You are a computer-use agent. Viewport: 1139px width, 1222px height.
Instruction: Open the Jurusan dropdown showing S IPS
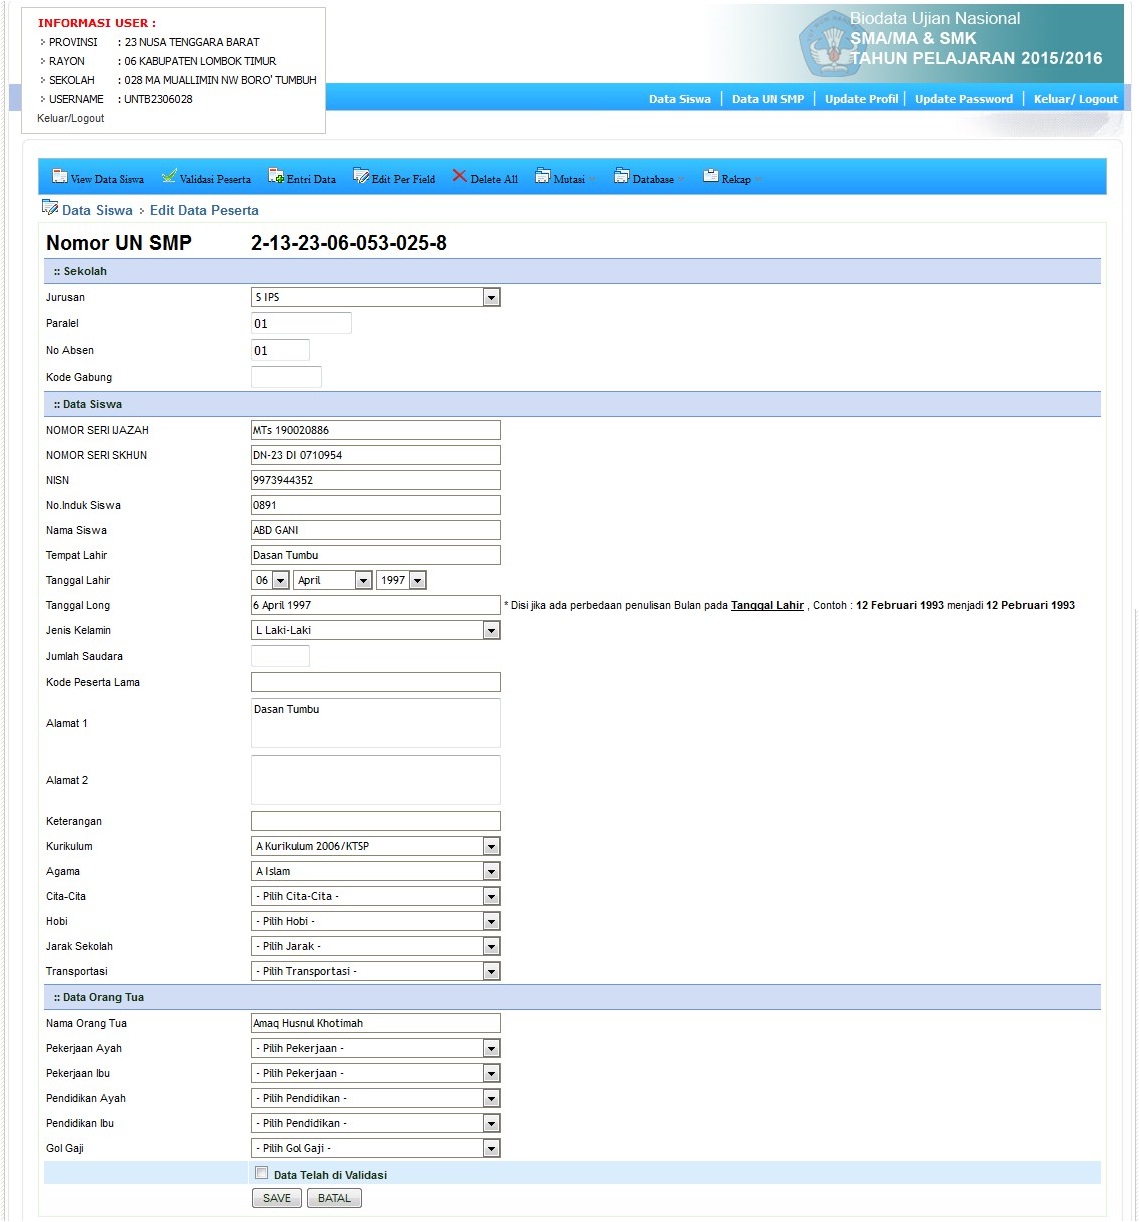[490, 296]
